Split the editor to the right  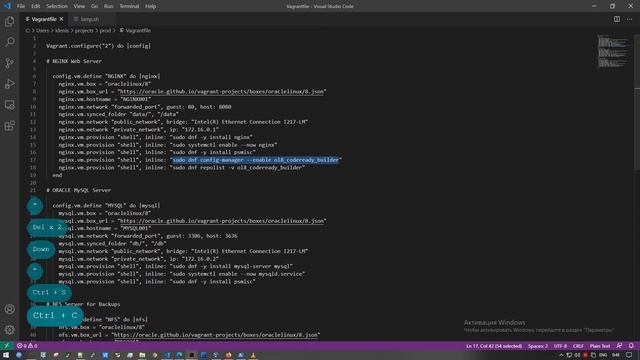pyautogui.click(x=617, y=19)
